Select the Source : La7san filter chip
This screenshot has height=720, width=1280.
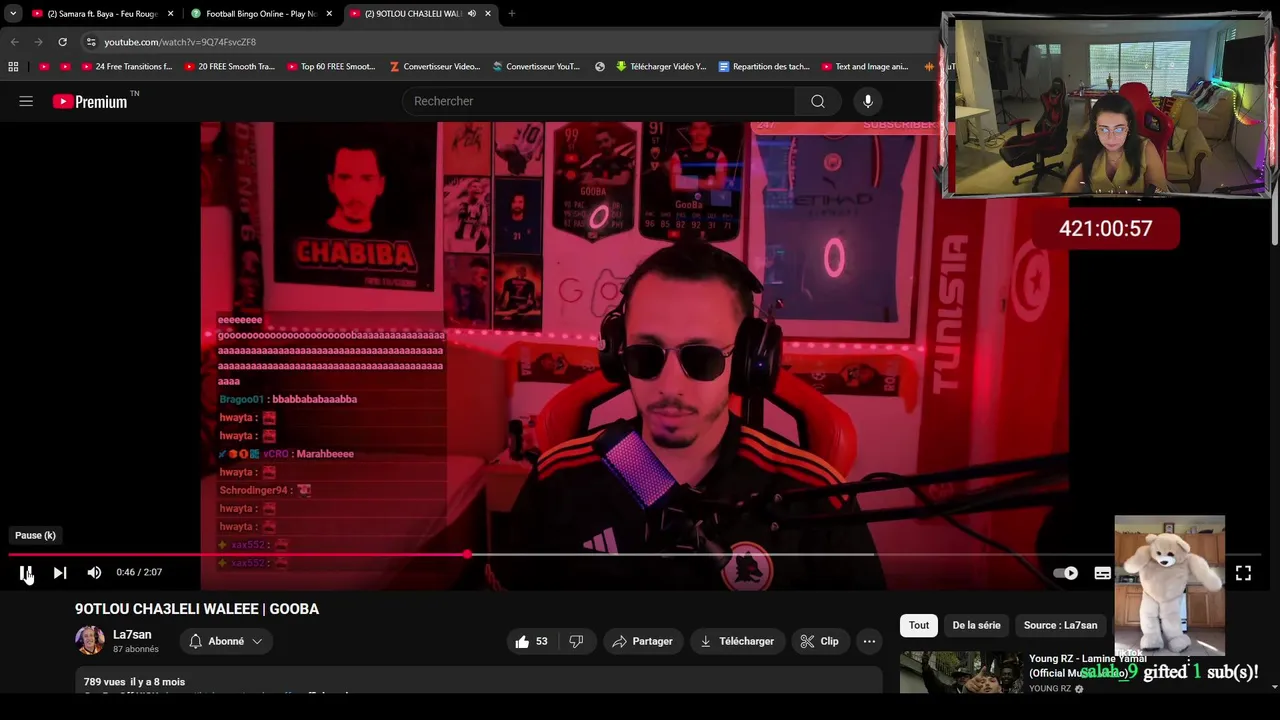pos(1060,625)
